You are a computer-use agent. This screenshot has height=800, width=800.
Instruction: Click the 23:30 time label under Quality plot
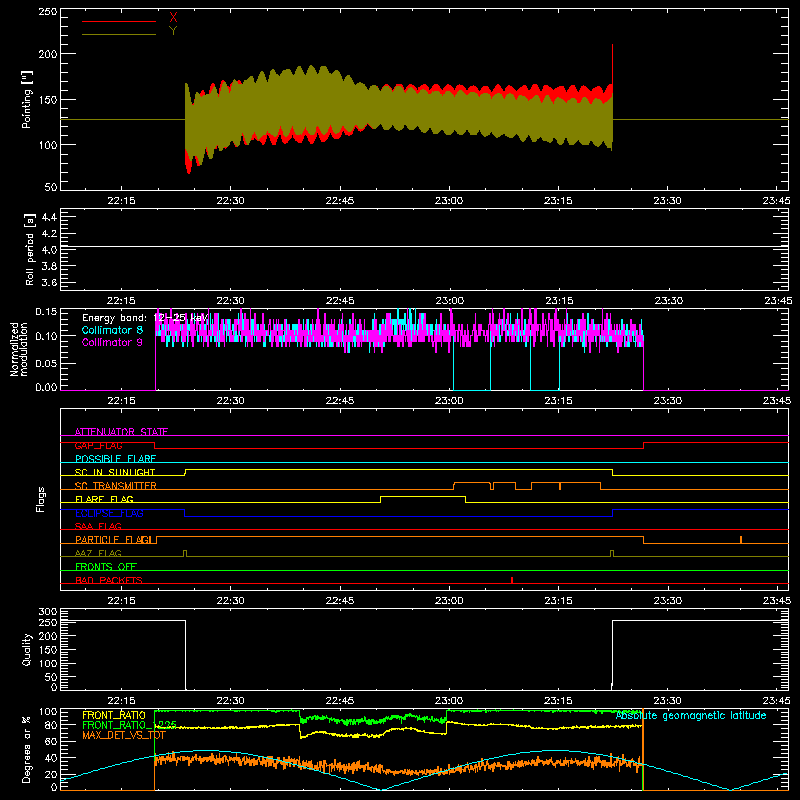click(667, 701)
